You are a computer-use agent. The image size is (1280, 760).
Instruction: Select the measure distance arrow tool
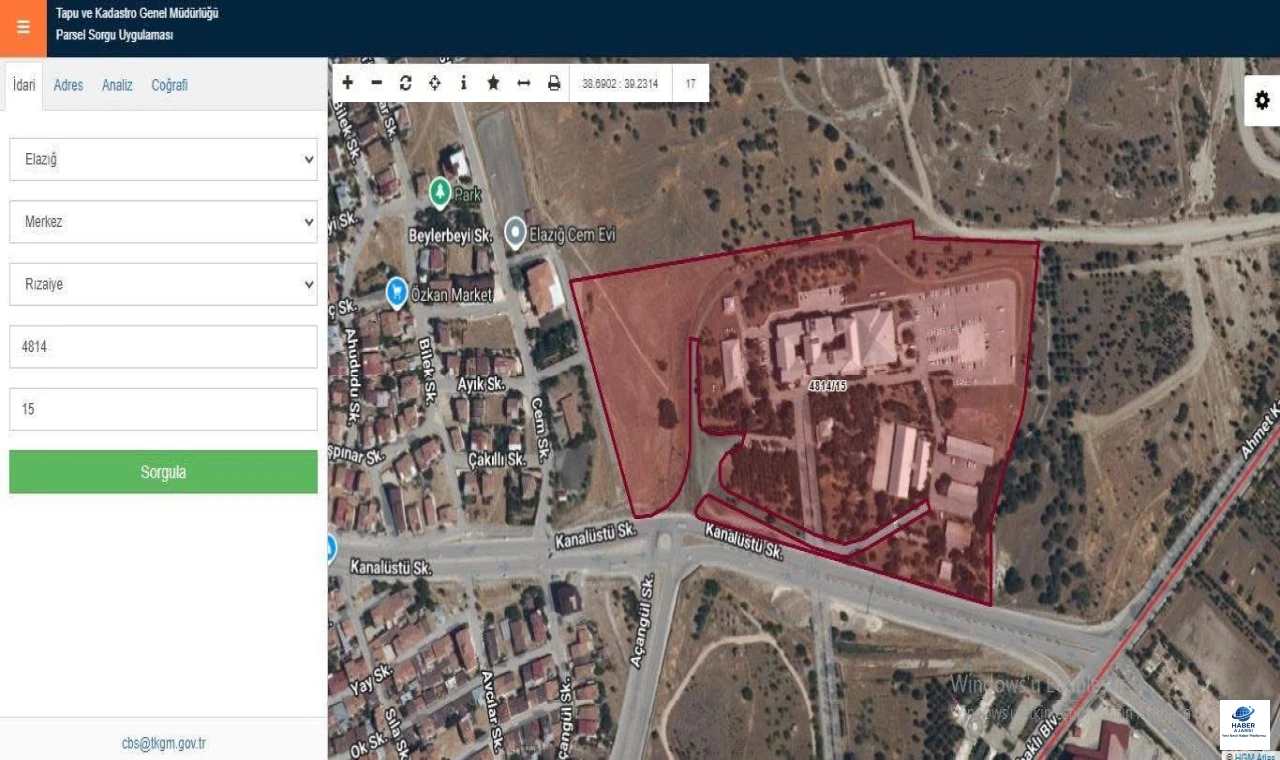pos(523,83)
